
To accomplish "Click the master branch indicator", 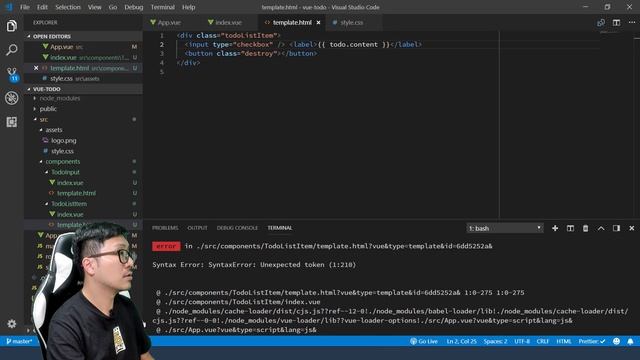I will 19,341.
